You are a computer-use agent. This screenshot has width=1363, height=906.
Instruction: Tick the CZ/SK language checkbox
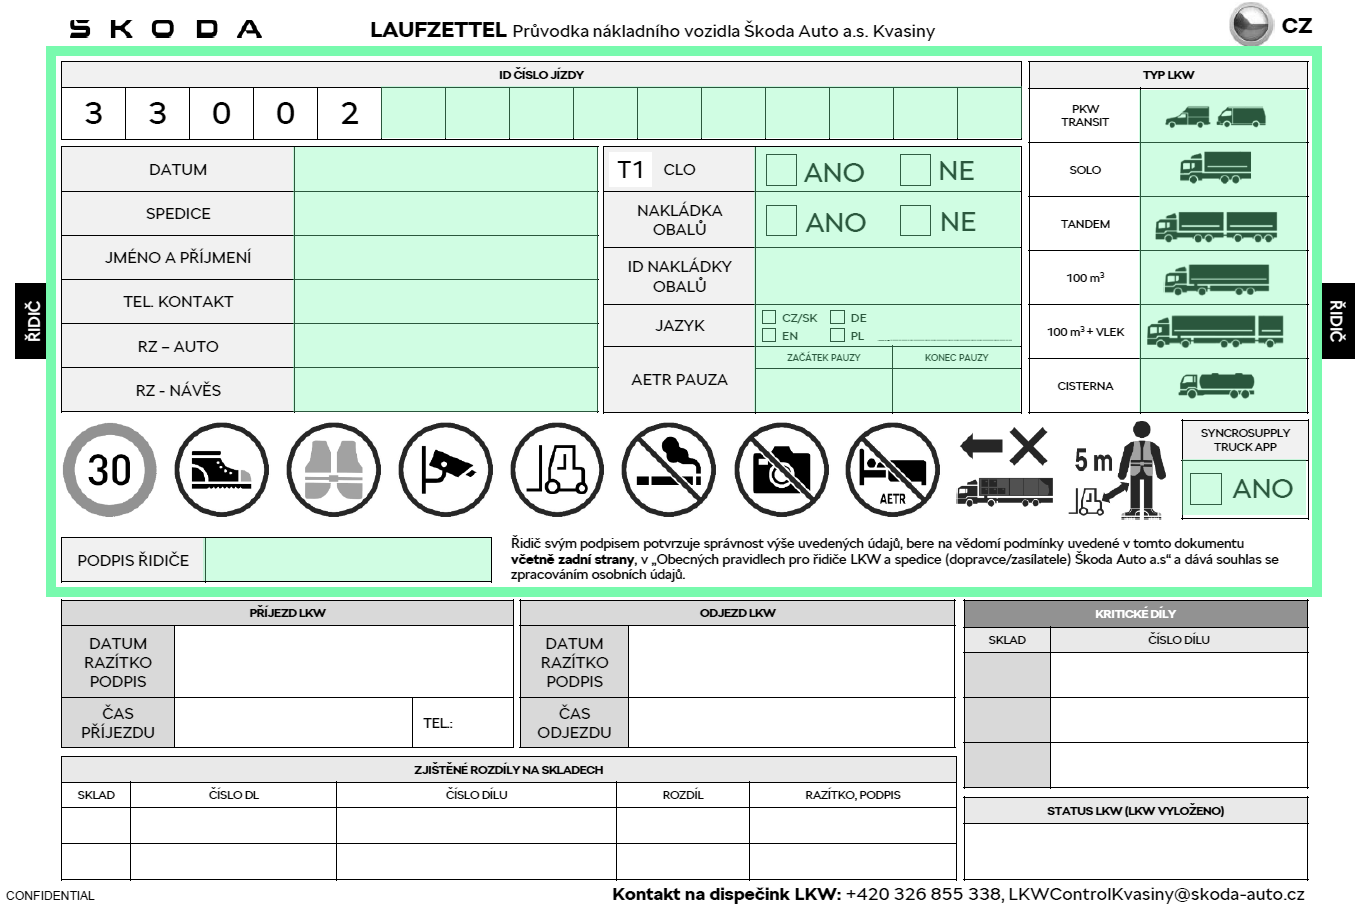[769, 318]
